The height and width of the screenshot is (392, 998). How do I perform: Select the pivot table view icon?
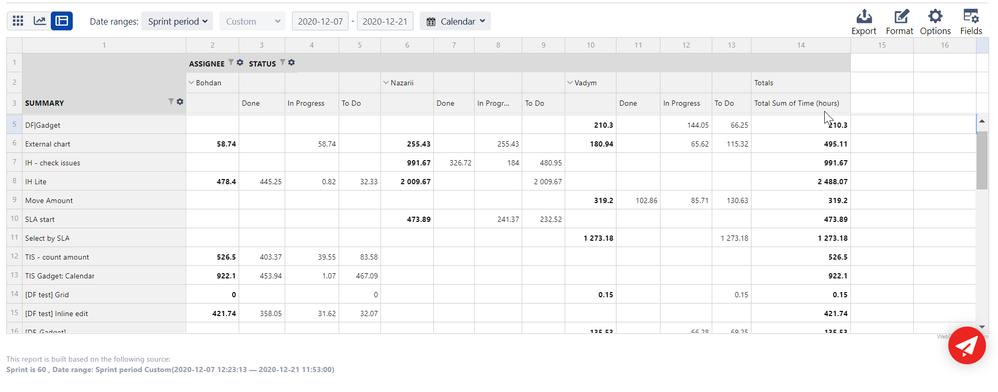tap(62, 21)
